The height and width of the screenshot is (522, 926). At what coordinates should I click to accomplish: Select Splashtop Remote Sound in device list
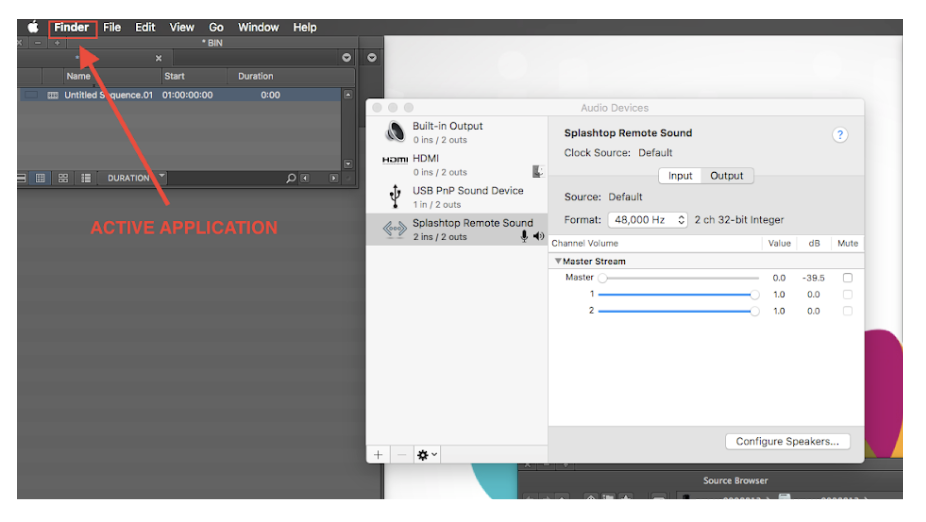[457, 229]
